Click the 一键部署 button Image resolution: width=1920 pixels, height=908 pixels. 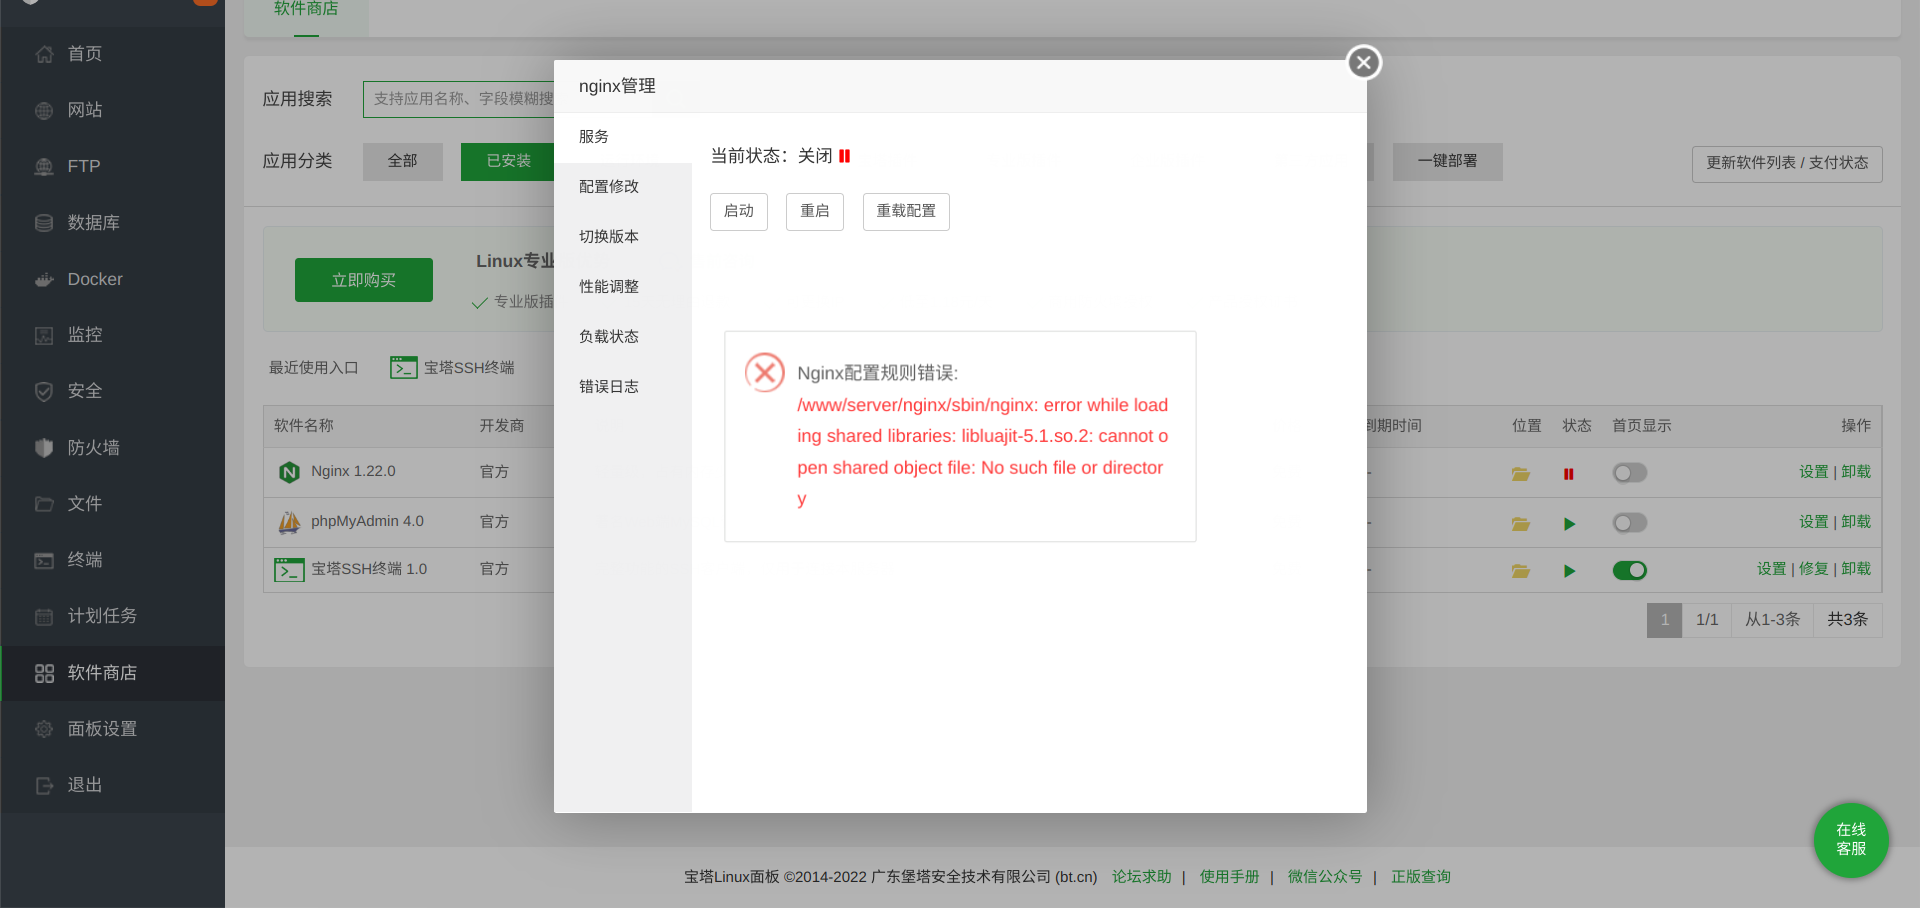(x=1447, y=161)
